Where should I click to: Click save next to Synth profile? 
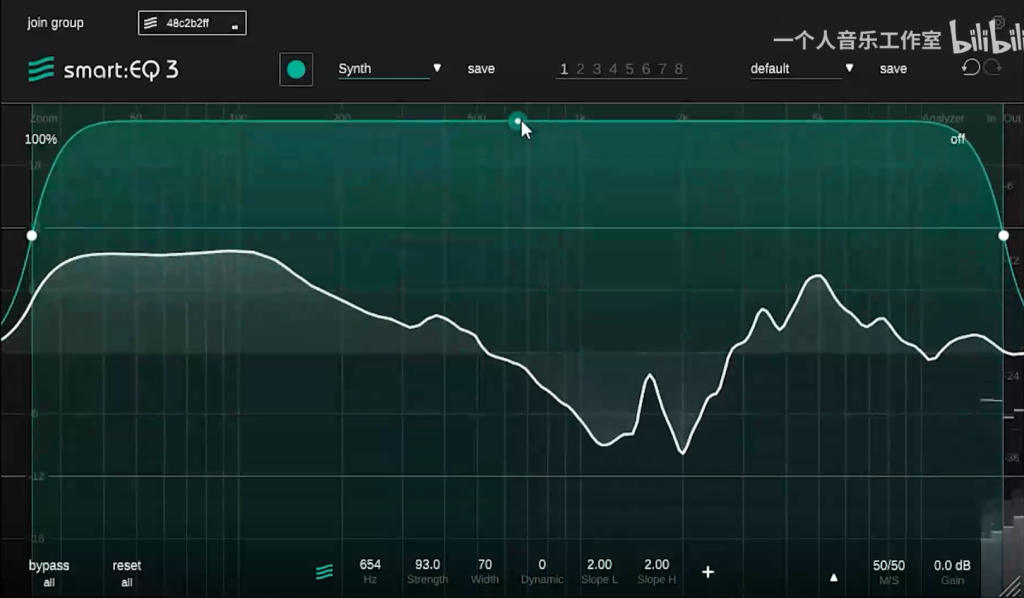[481, 69]
